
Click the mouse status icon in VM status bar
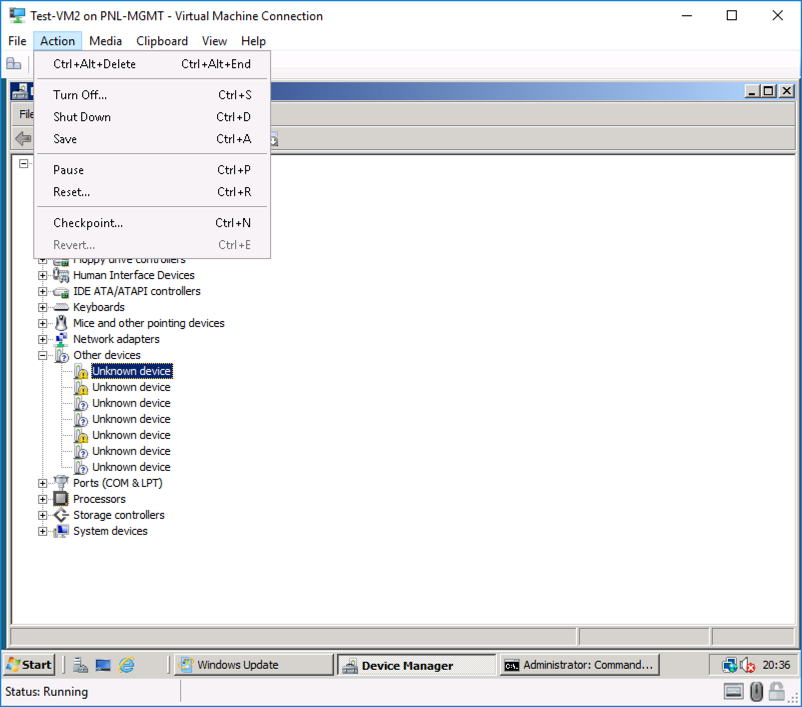756,692
